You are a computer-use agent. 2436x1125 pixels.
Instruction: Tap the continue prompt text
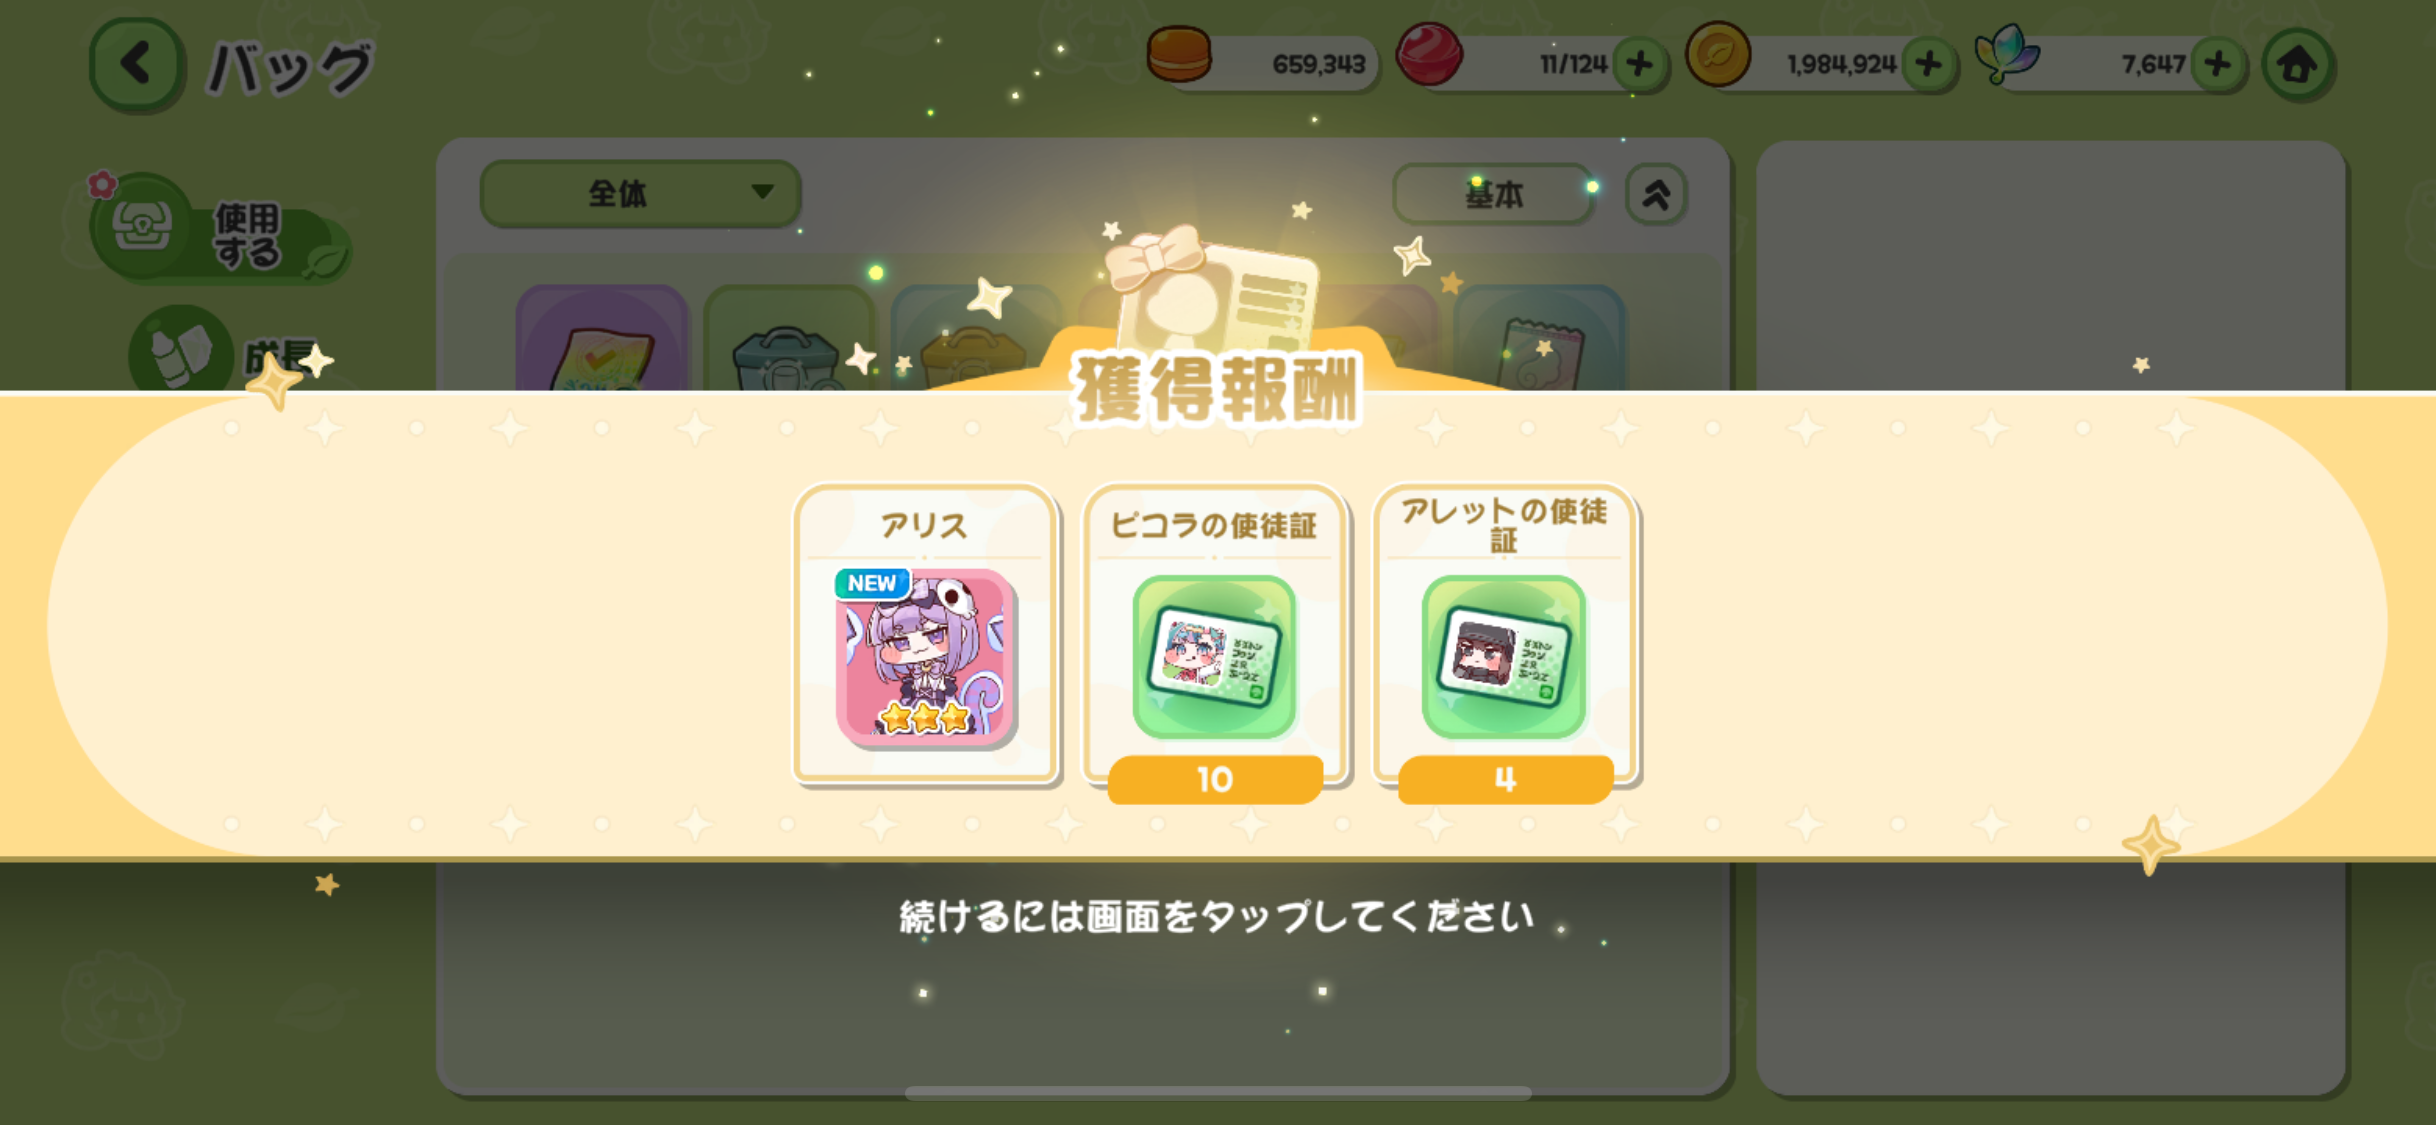tap(1216, 916)
